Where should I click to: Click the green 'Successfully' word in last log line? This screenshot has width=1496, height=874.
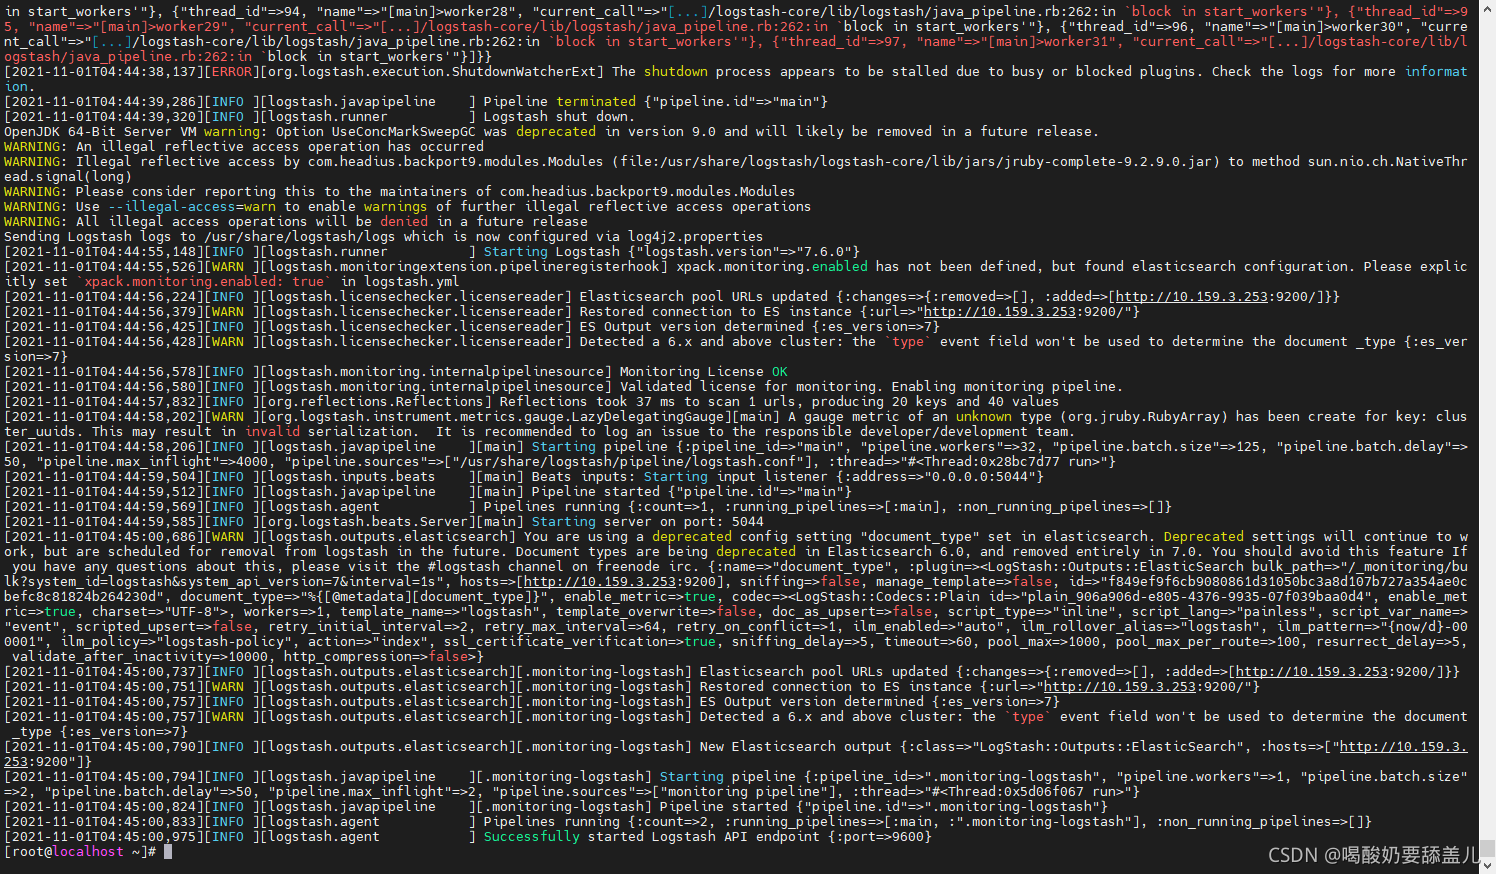click(x=532, y=837)
